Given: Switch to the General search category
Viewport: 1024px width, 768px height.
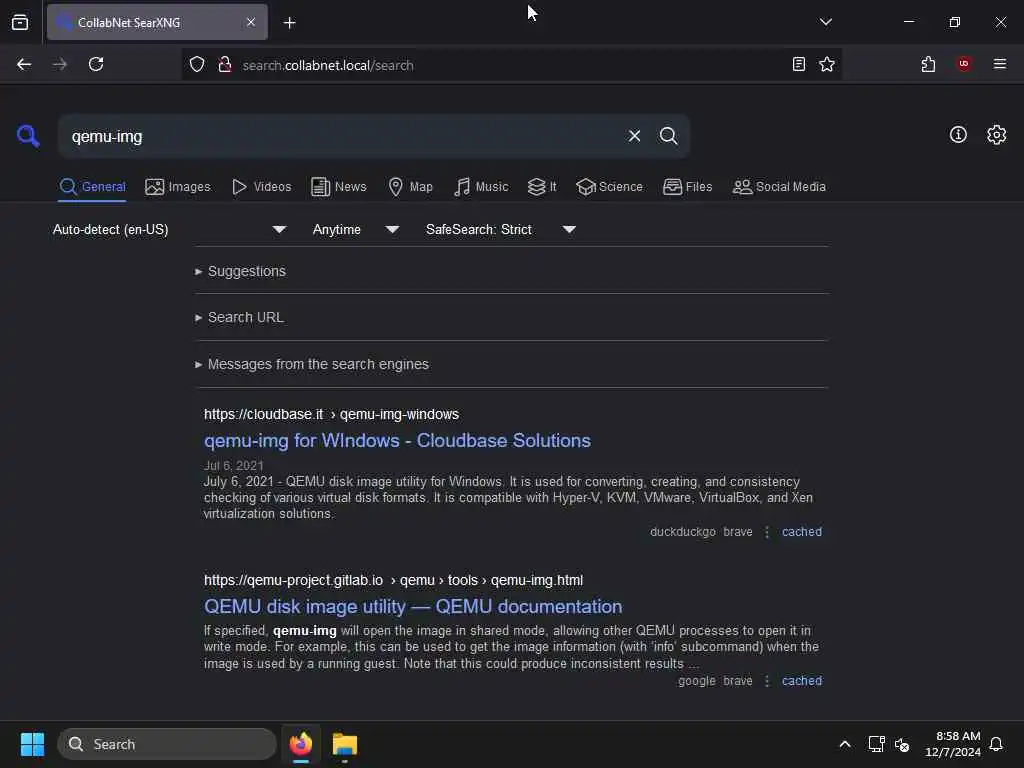Looking at the screenshot, I should (92, 187).
